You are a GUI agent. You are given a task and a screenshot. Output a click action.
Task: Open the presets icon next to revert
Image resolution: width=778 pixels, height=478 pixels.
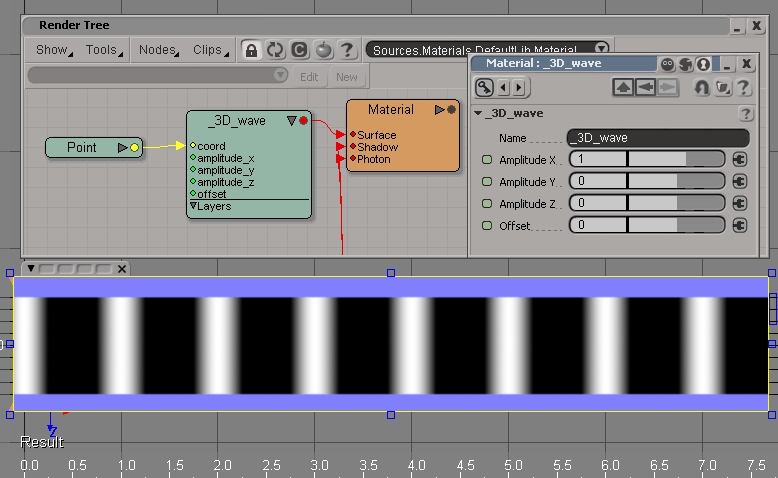tap(723, 88)
